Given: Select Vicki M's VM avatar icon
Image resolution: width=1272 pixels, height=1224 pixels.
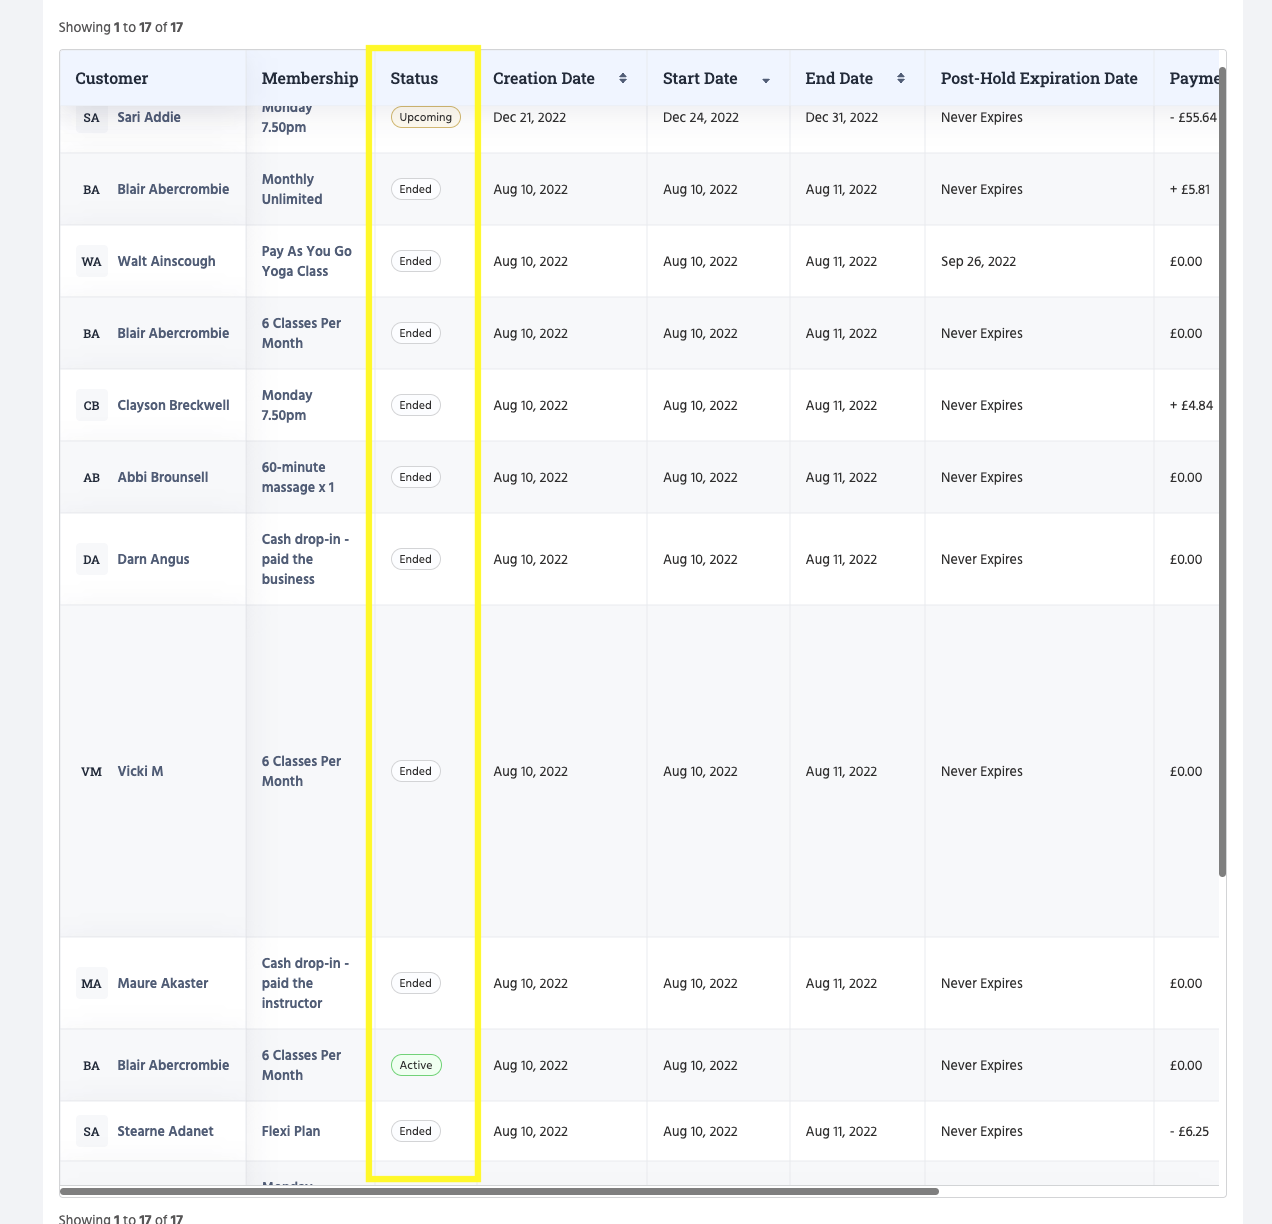Looking at the screenshot, I should pos(91,771).
